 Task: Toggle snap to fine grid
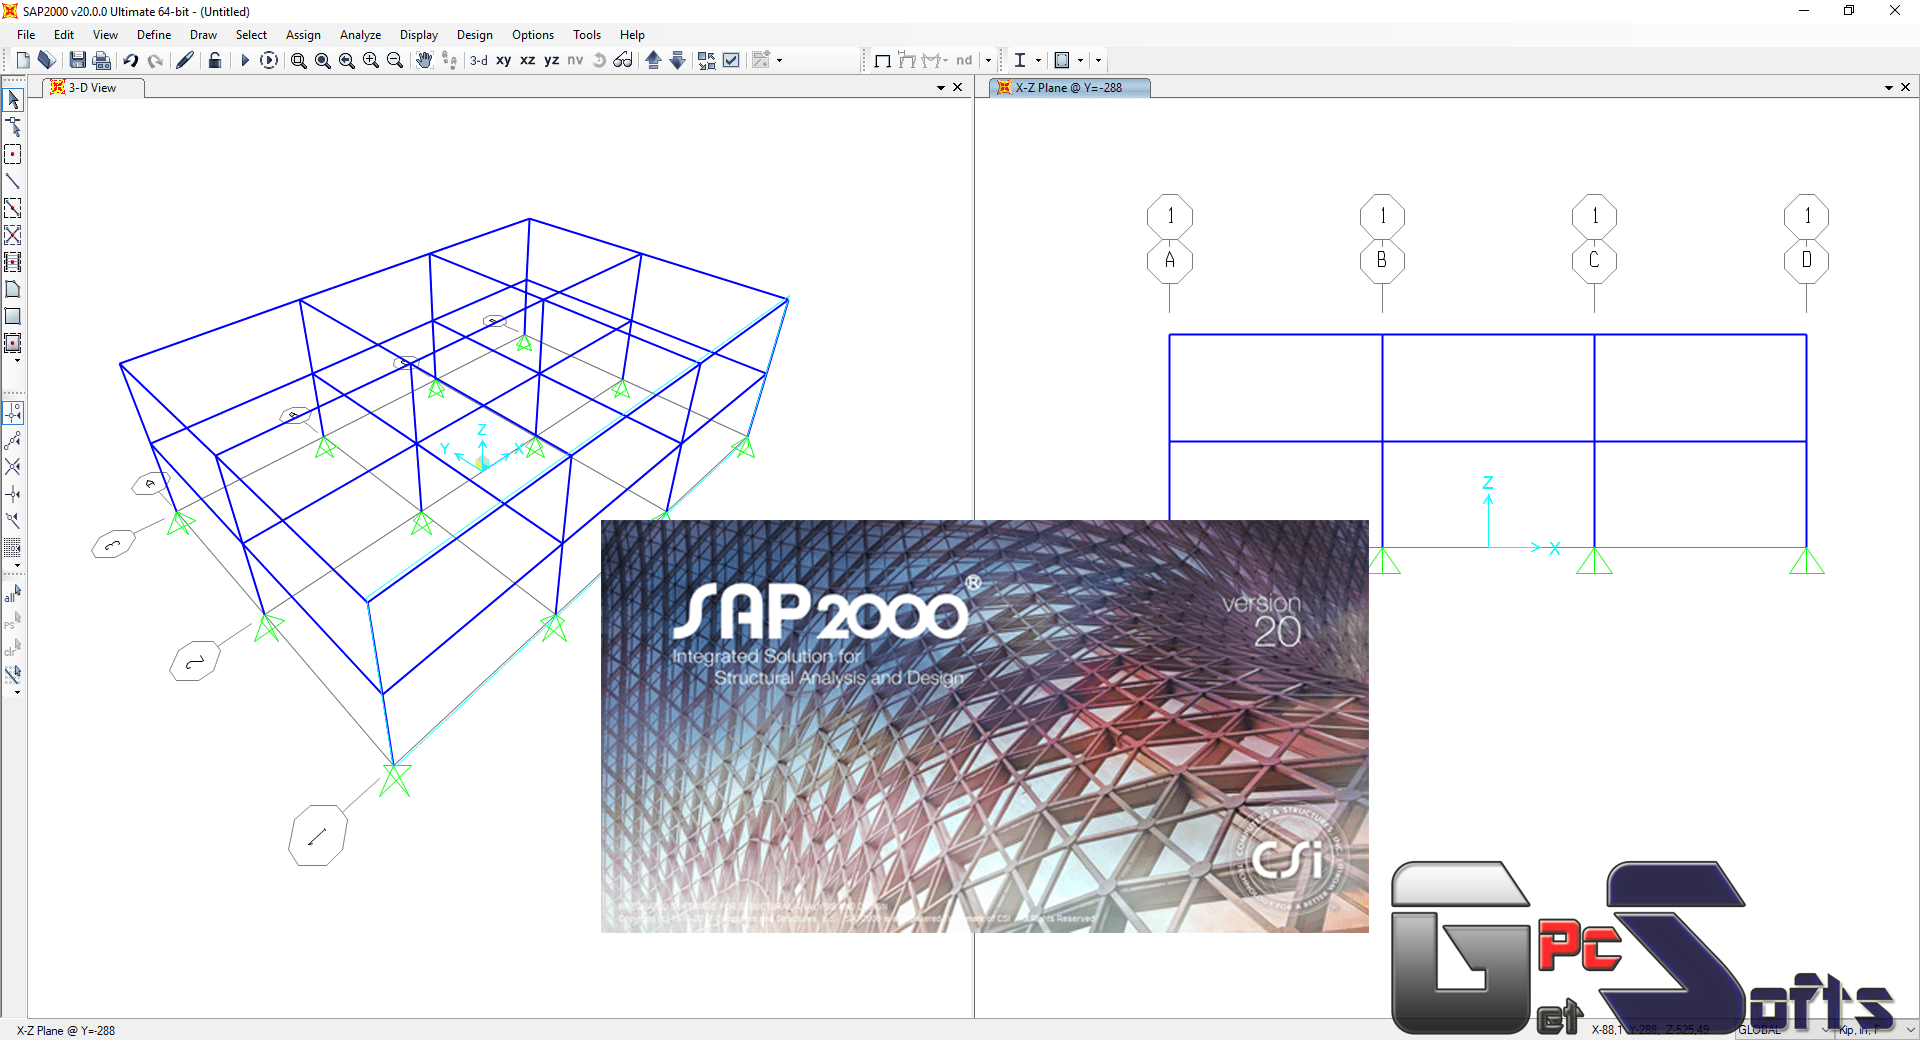click(x=13, y=547)
